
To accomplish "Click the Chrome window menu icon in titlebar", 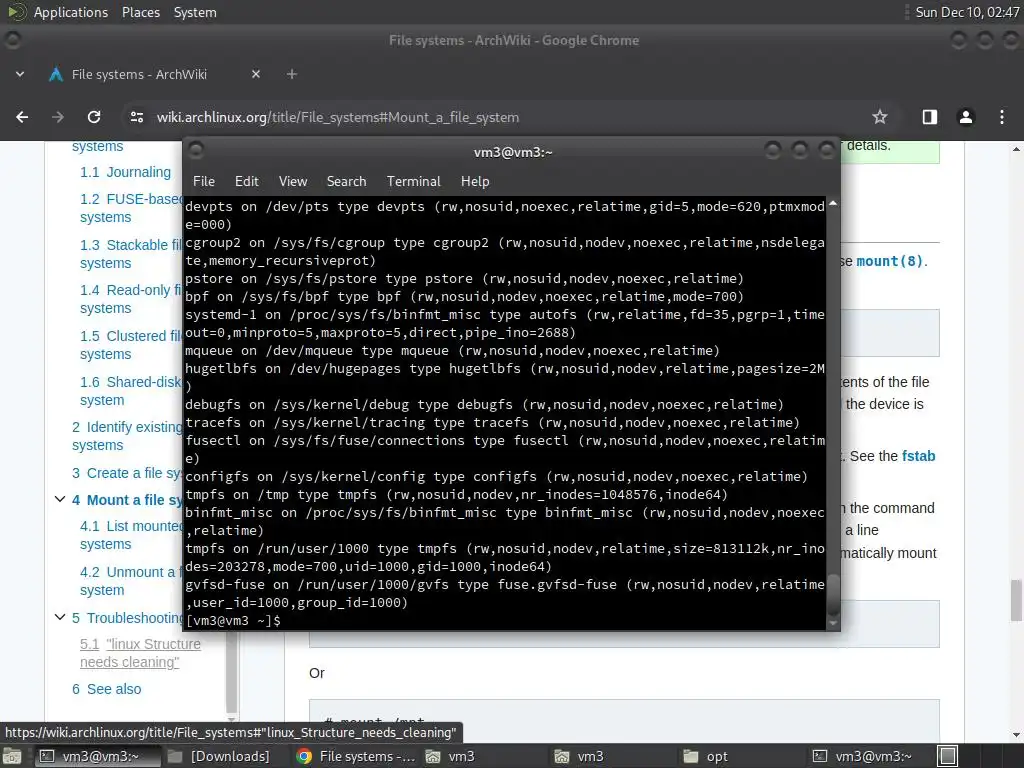I will tap(12, 40).
